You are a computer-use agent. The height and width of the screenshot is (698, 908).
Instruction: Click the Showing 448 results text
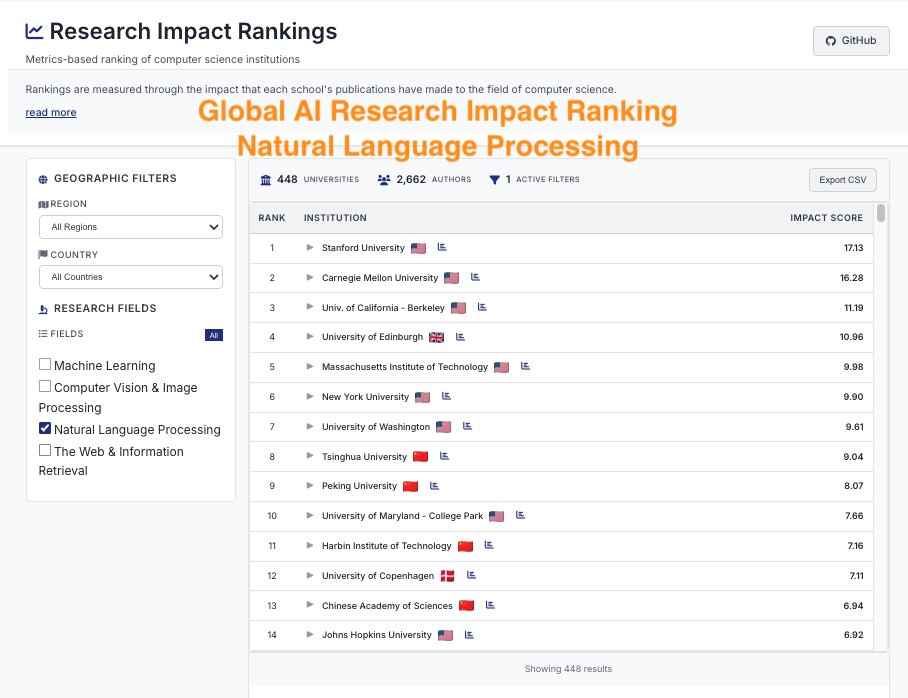pyautogui.click(x=568, y=669)
